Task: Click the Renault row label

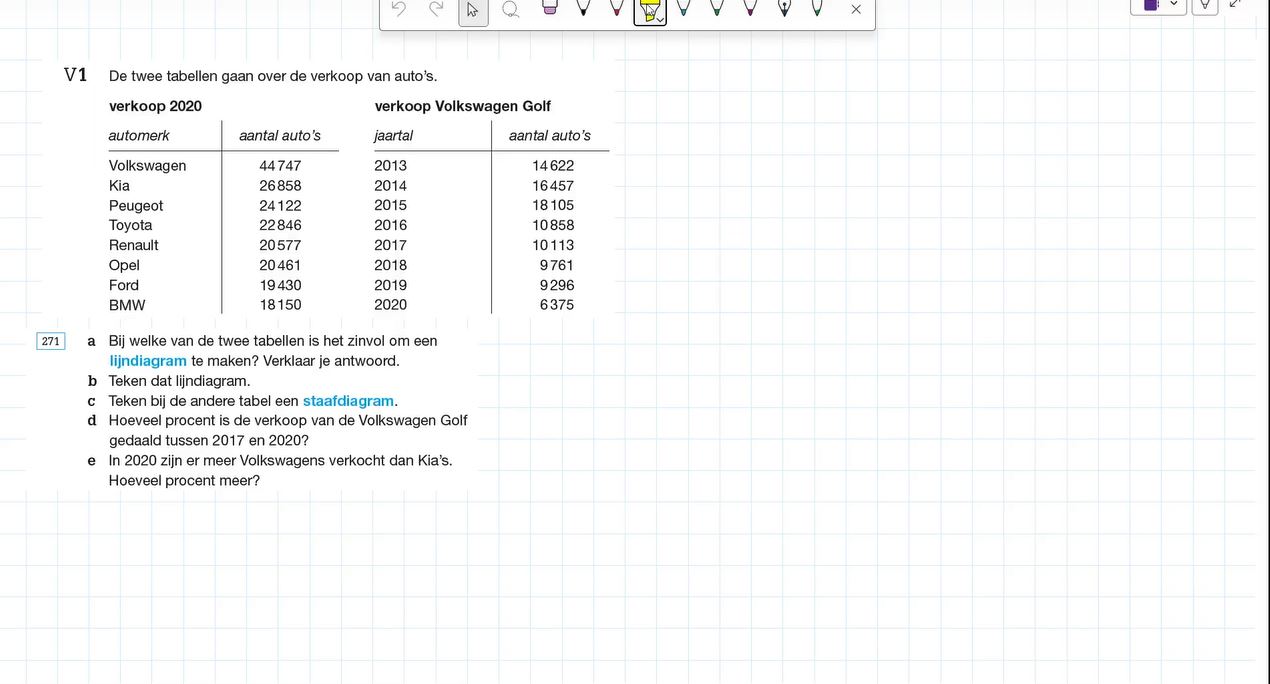Action: point(134,245)
